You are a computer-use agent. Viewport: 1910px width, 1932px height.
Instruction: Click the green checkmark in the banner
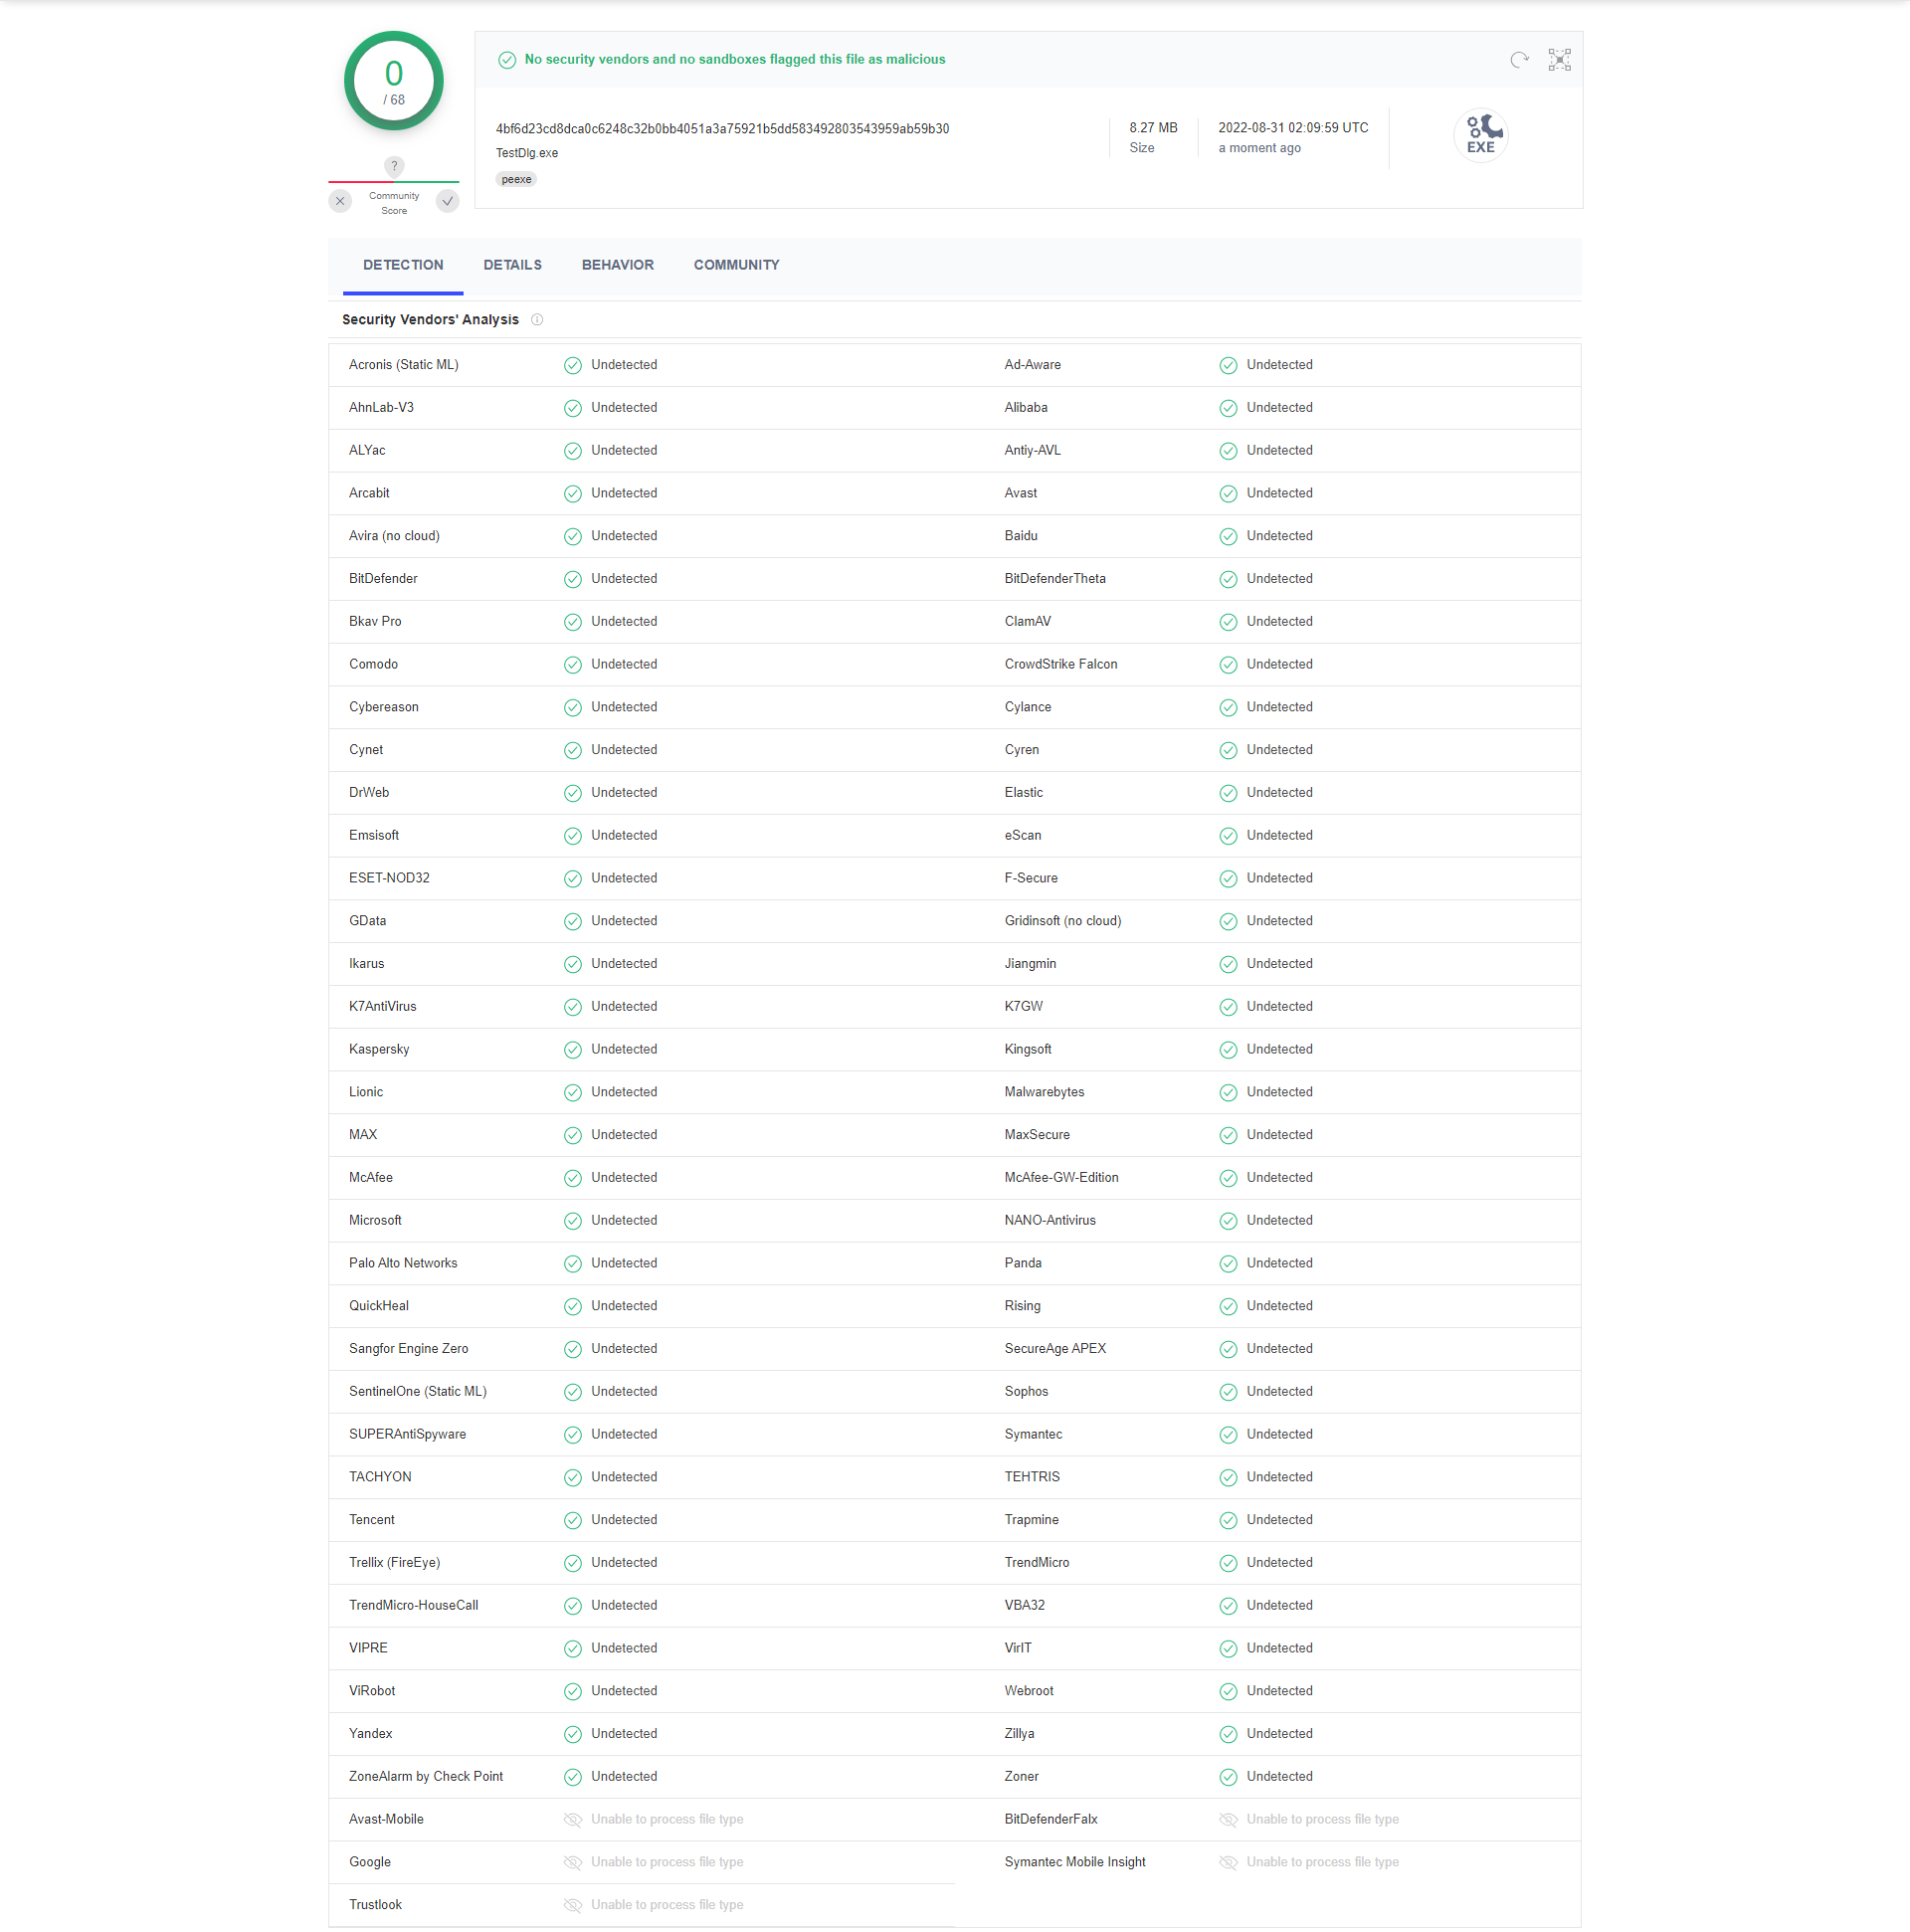point(507,60)
